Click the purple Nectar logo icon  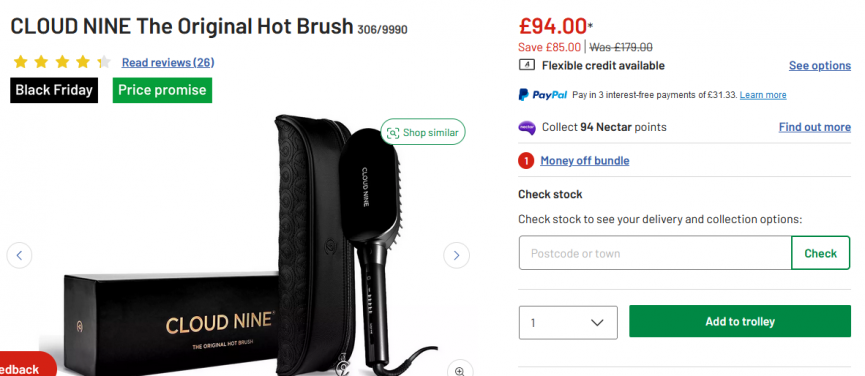click(527, 127)
